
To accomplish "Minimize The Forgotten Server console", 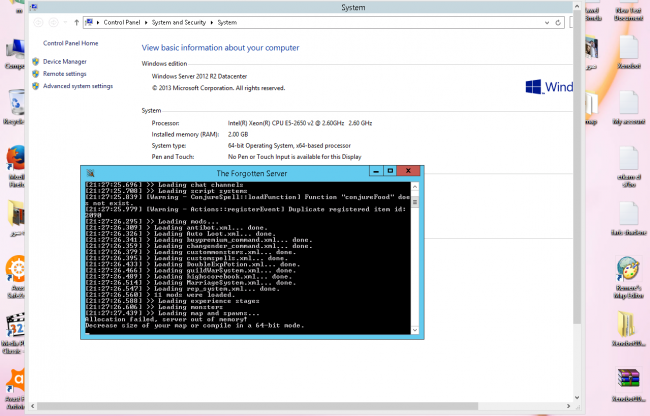I will click(x=376, y=171).
